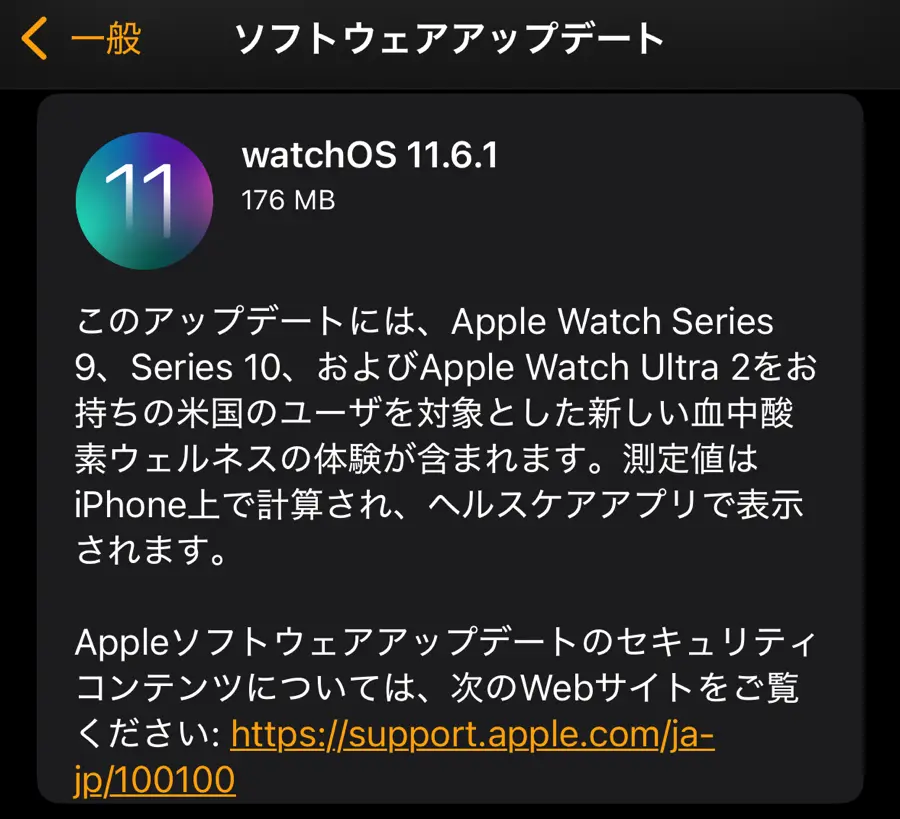Viewport: 900px width, 819px height.
Task: Tap the 'Apple Watch Series' text
Action: tap(612, 321)
